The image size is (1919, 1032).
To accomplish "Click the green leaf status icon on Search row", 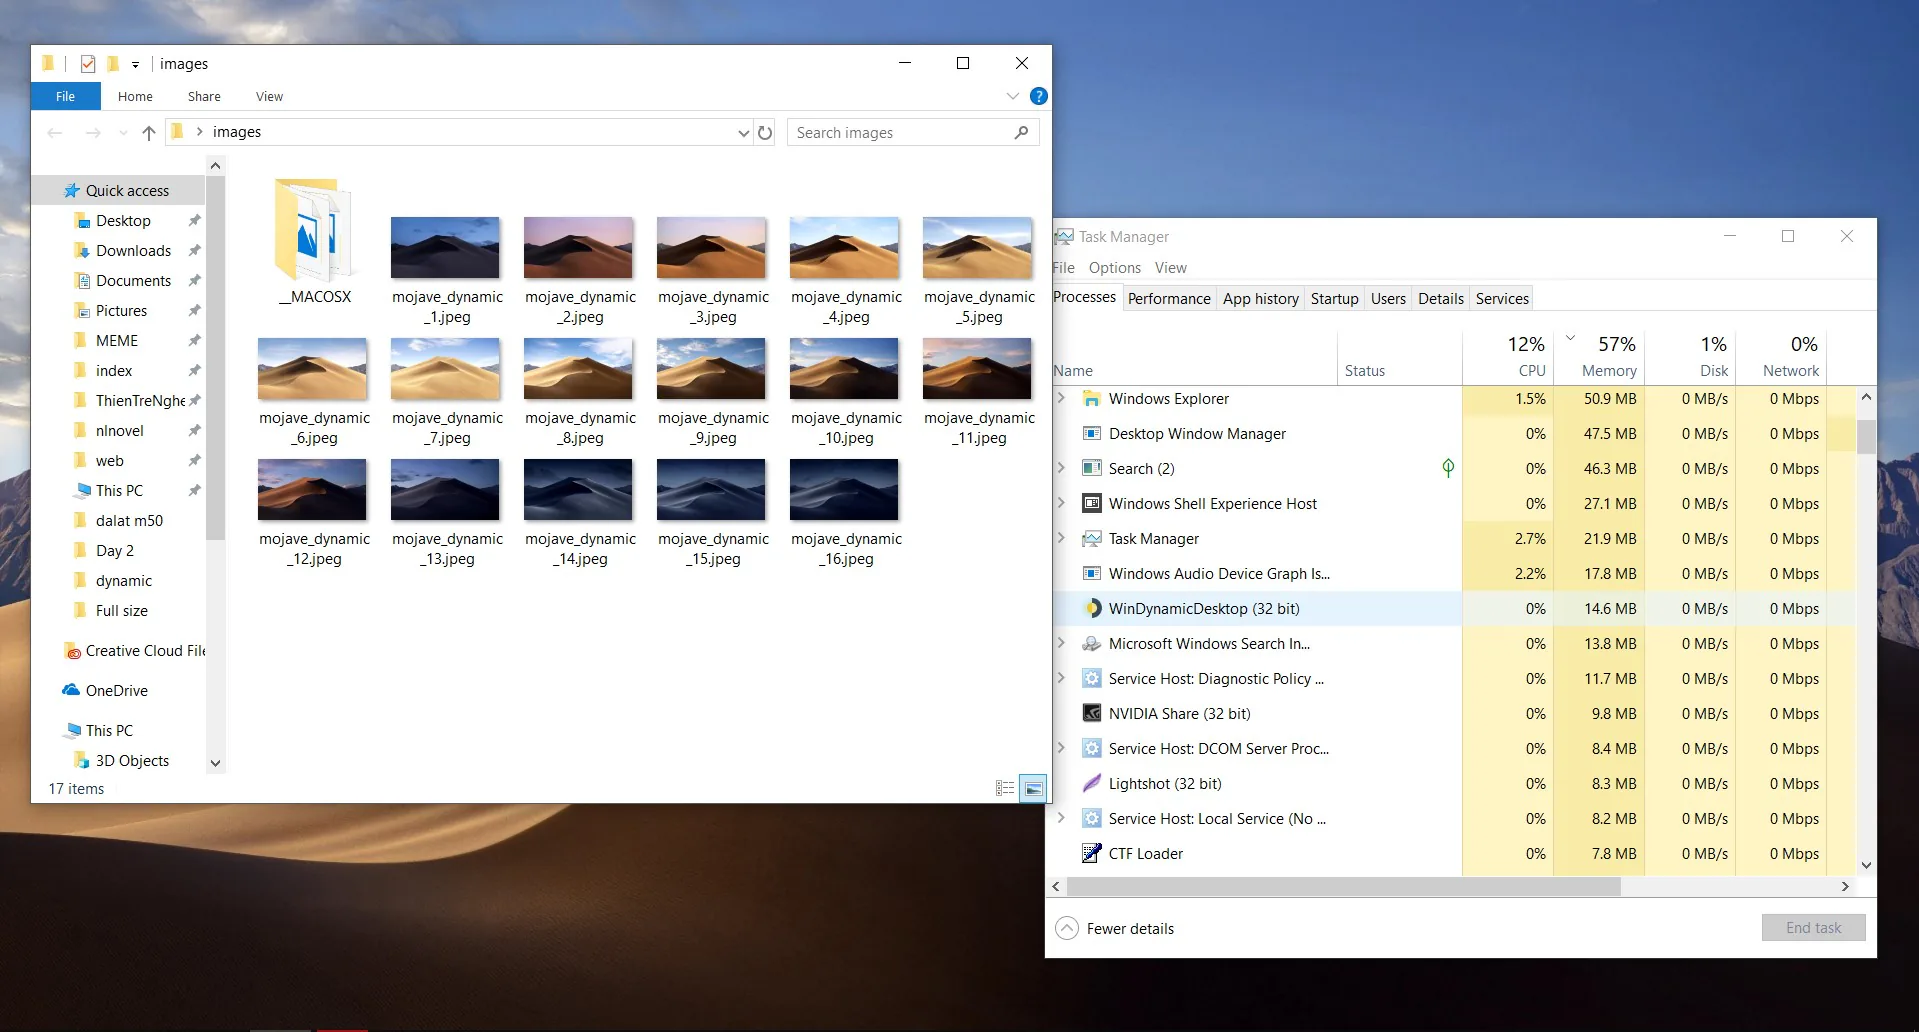I will point(1448,468).
